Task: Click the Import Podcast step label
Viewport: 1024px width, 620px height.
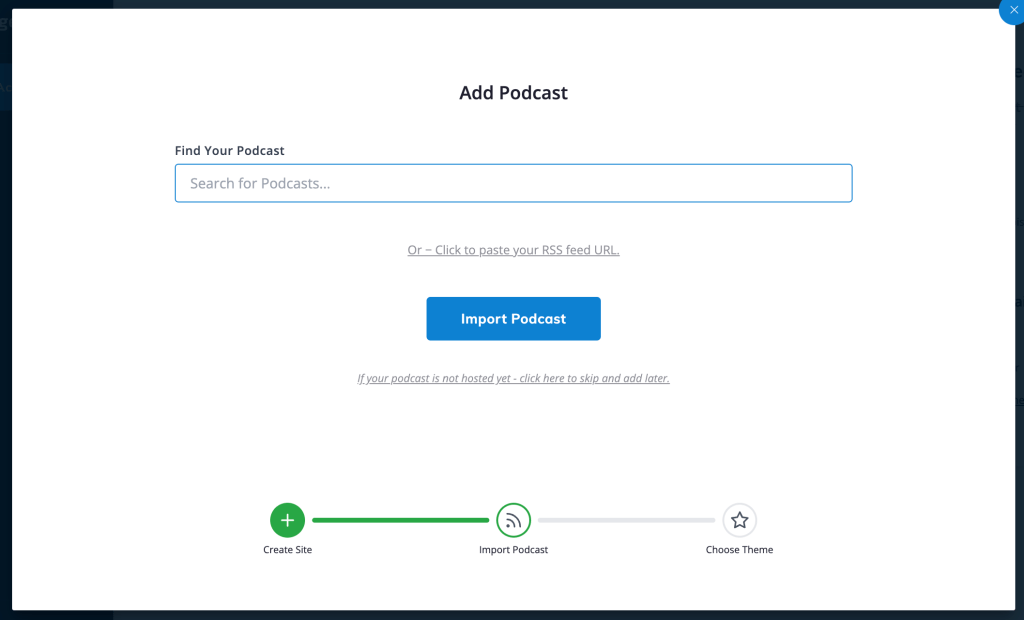Action: (513, 549)
